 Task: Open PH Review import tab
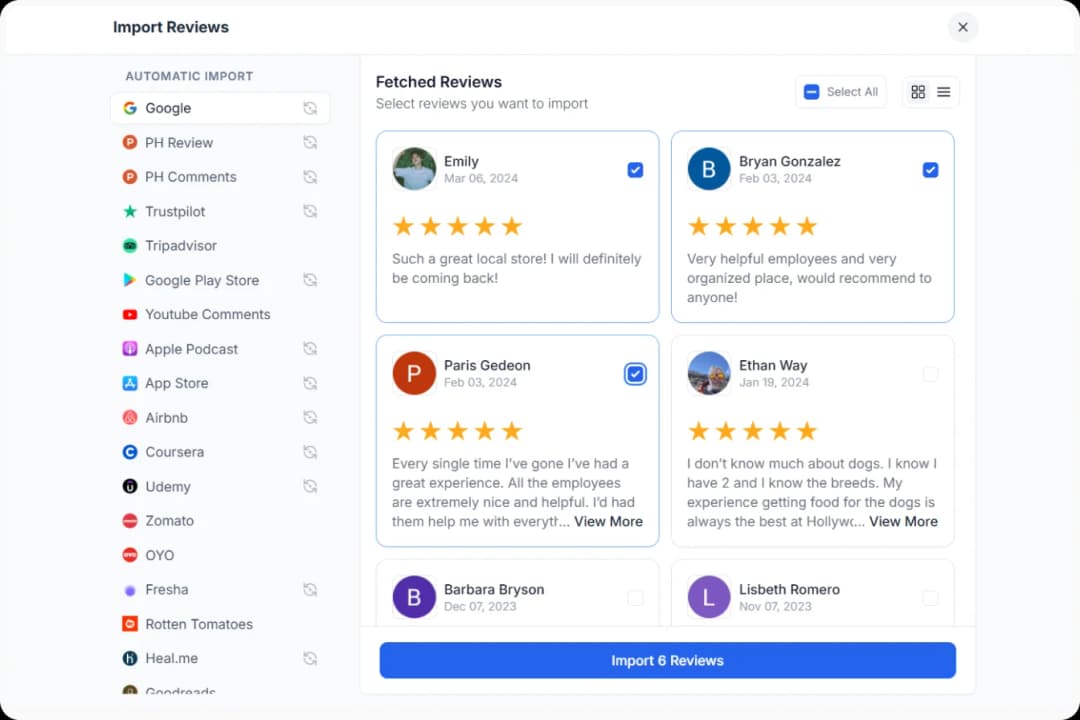click(180, 142)
